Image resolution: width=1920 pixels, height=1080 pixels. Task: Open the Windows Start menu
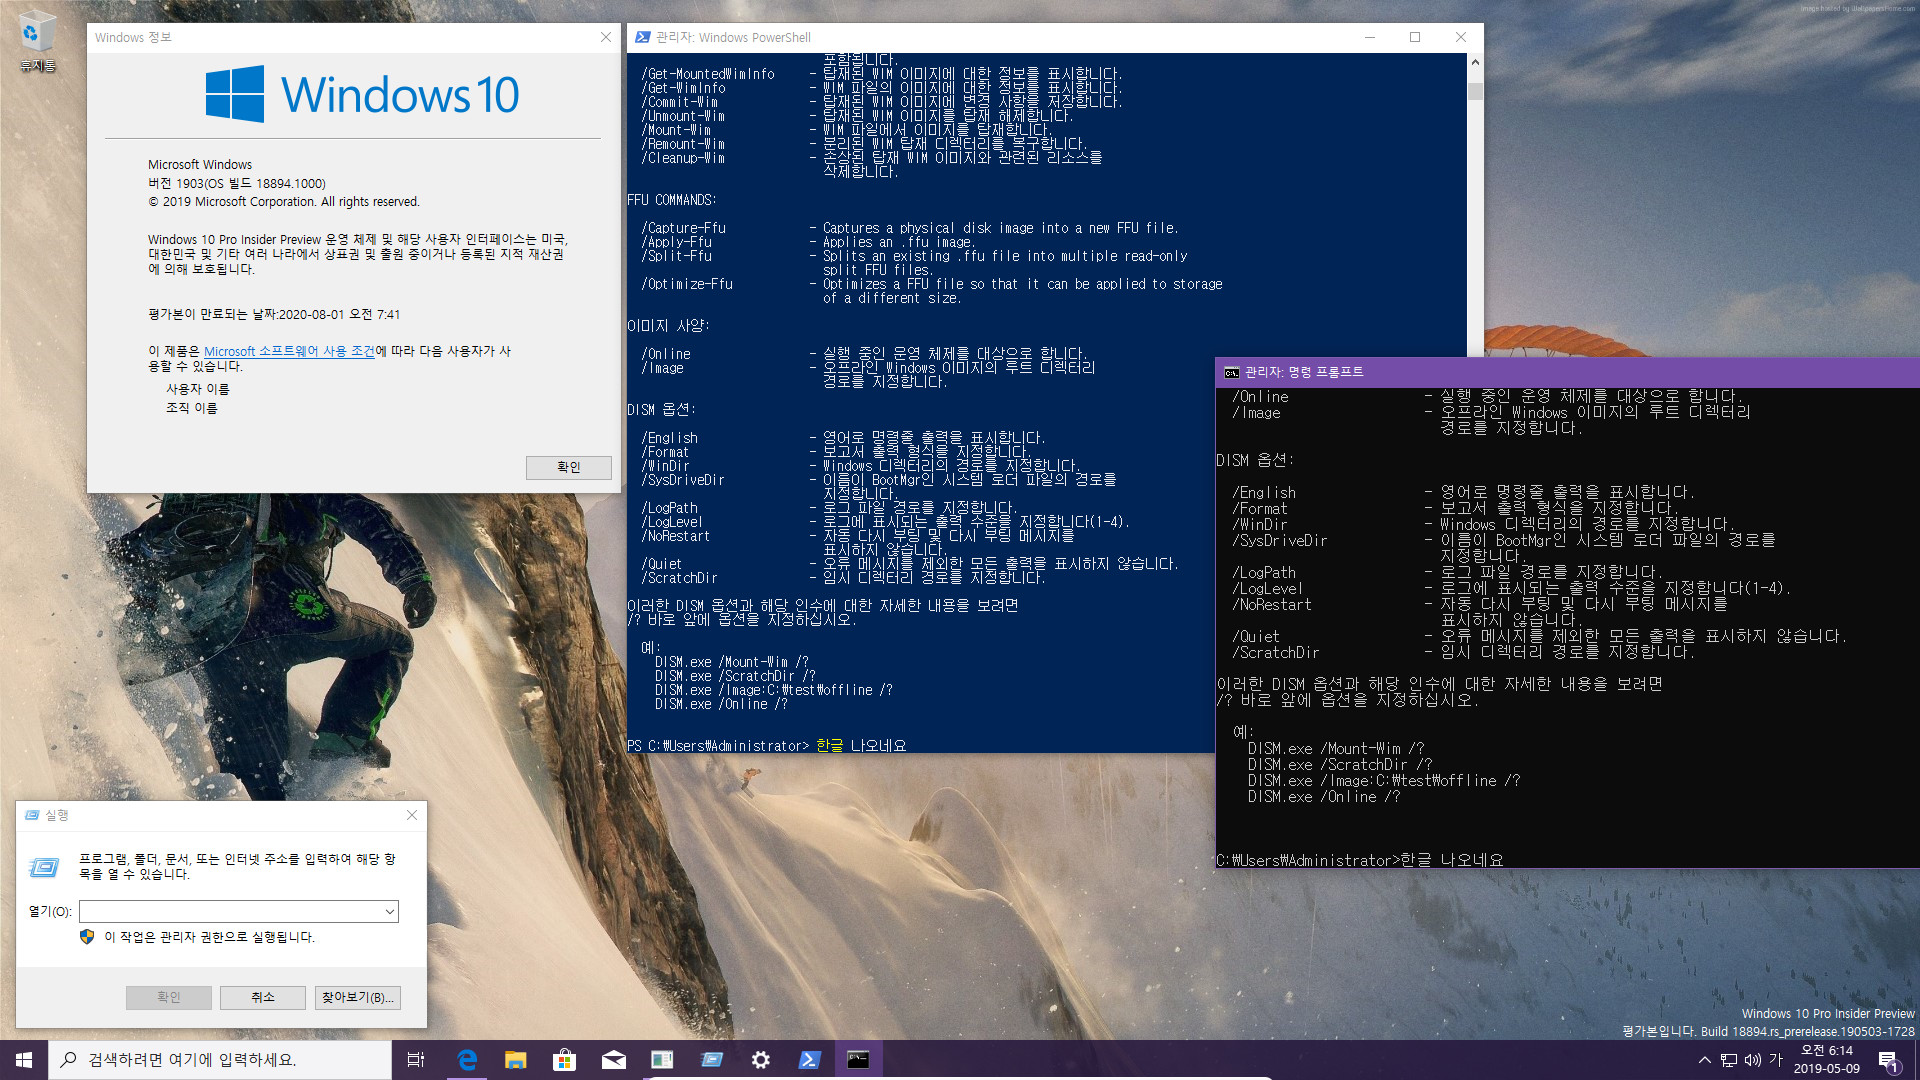24,1060
